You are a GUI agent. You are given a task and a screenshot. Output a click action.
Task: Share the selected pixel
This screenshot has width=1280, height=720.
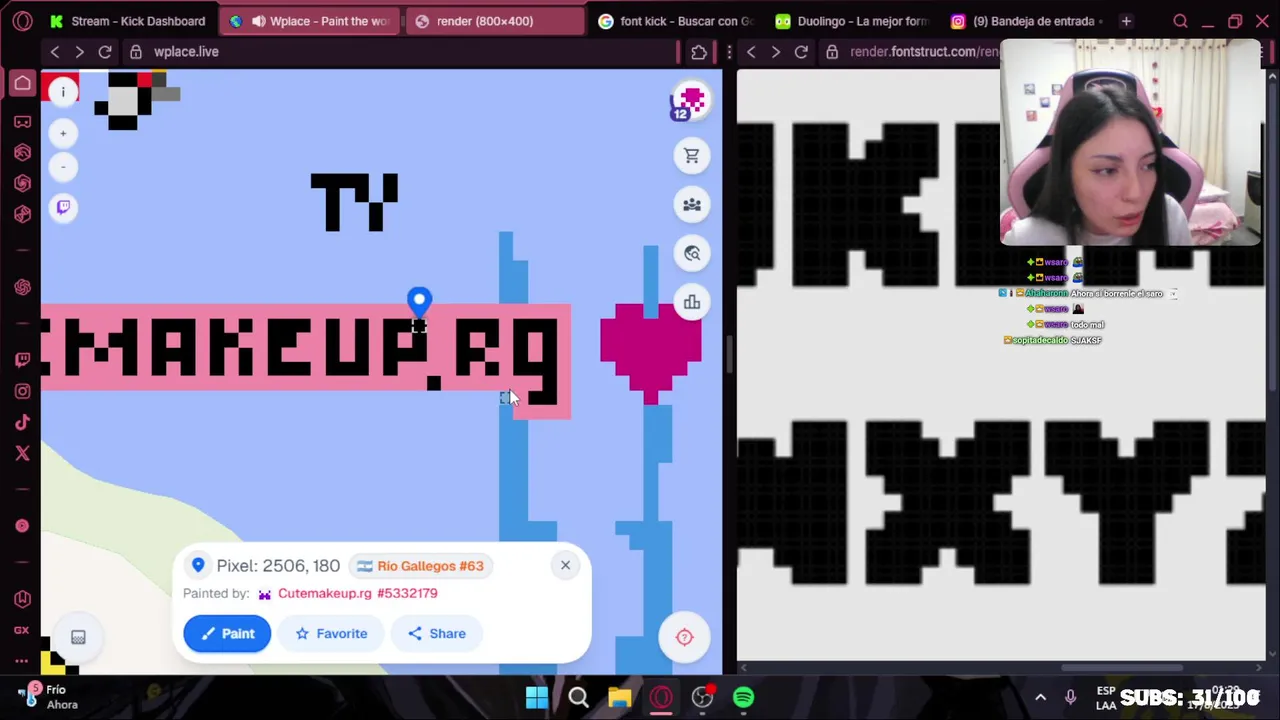[437, 633]
